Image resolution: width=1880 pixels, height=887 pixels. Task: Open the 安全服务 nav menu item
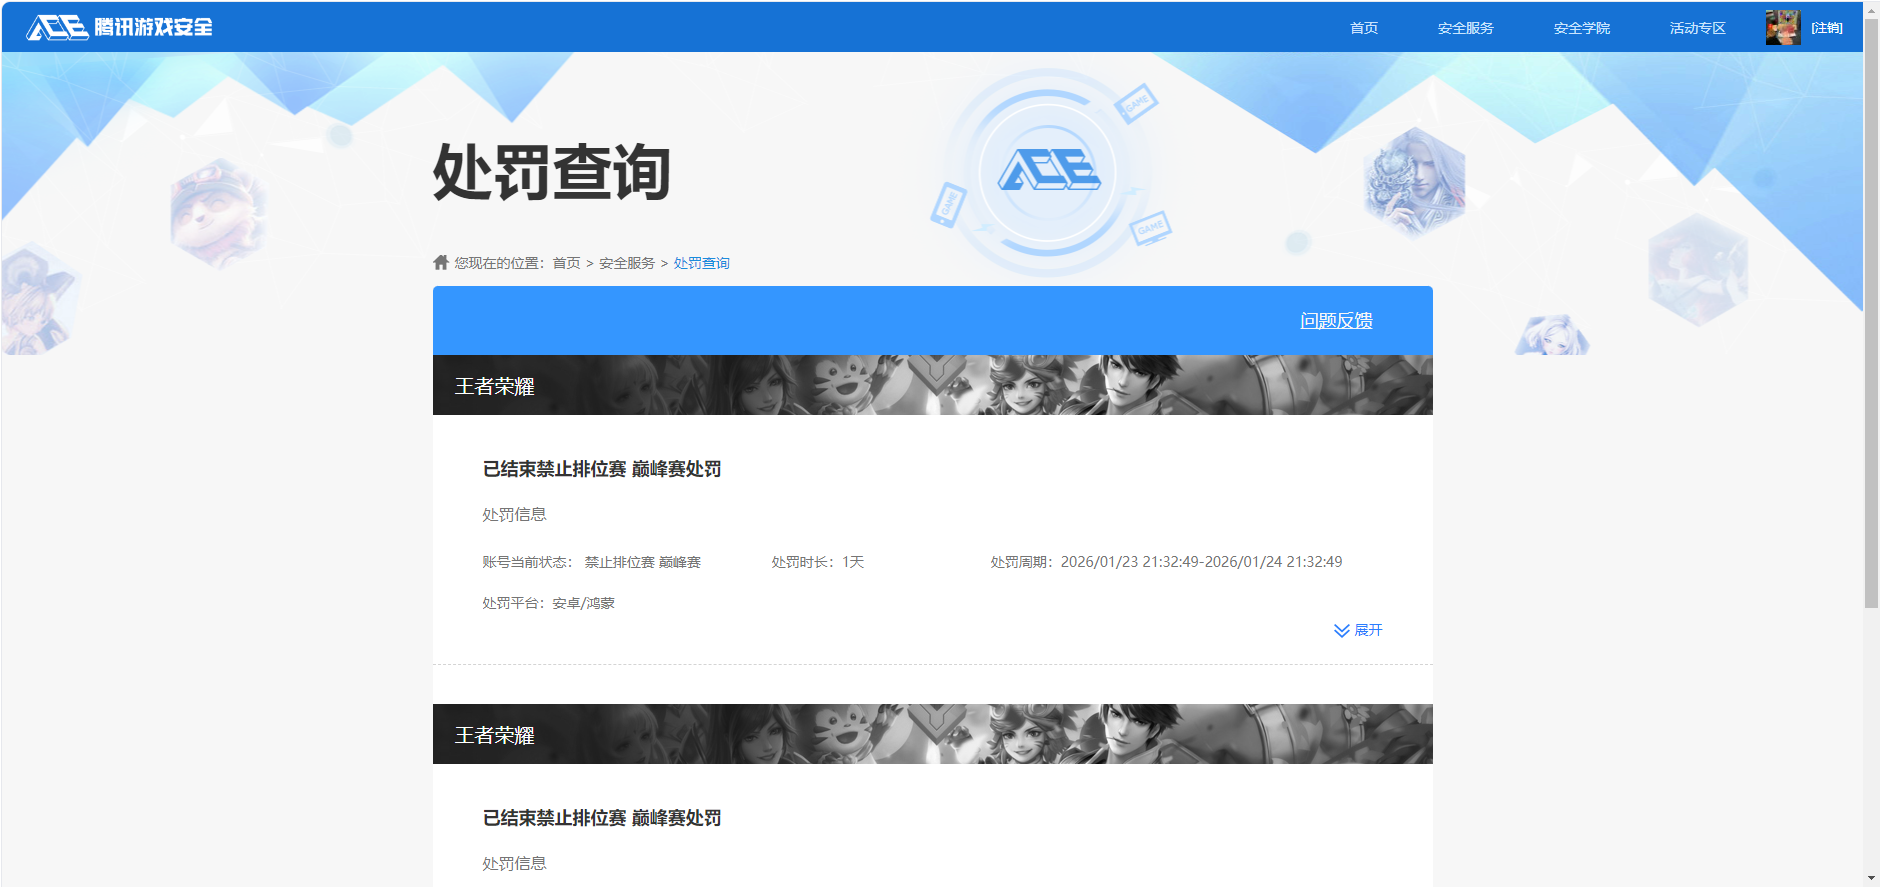pyautogui.click(x=1466, y=28)
